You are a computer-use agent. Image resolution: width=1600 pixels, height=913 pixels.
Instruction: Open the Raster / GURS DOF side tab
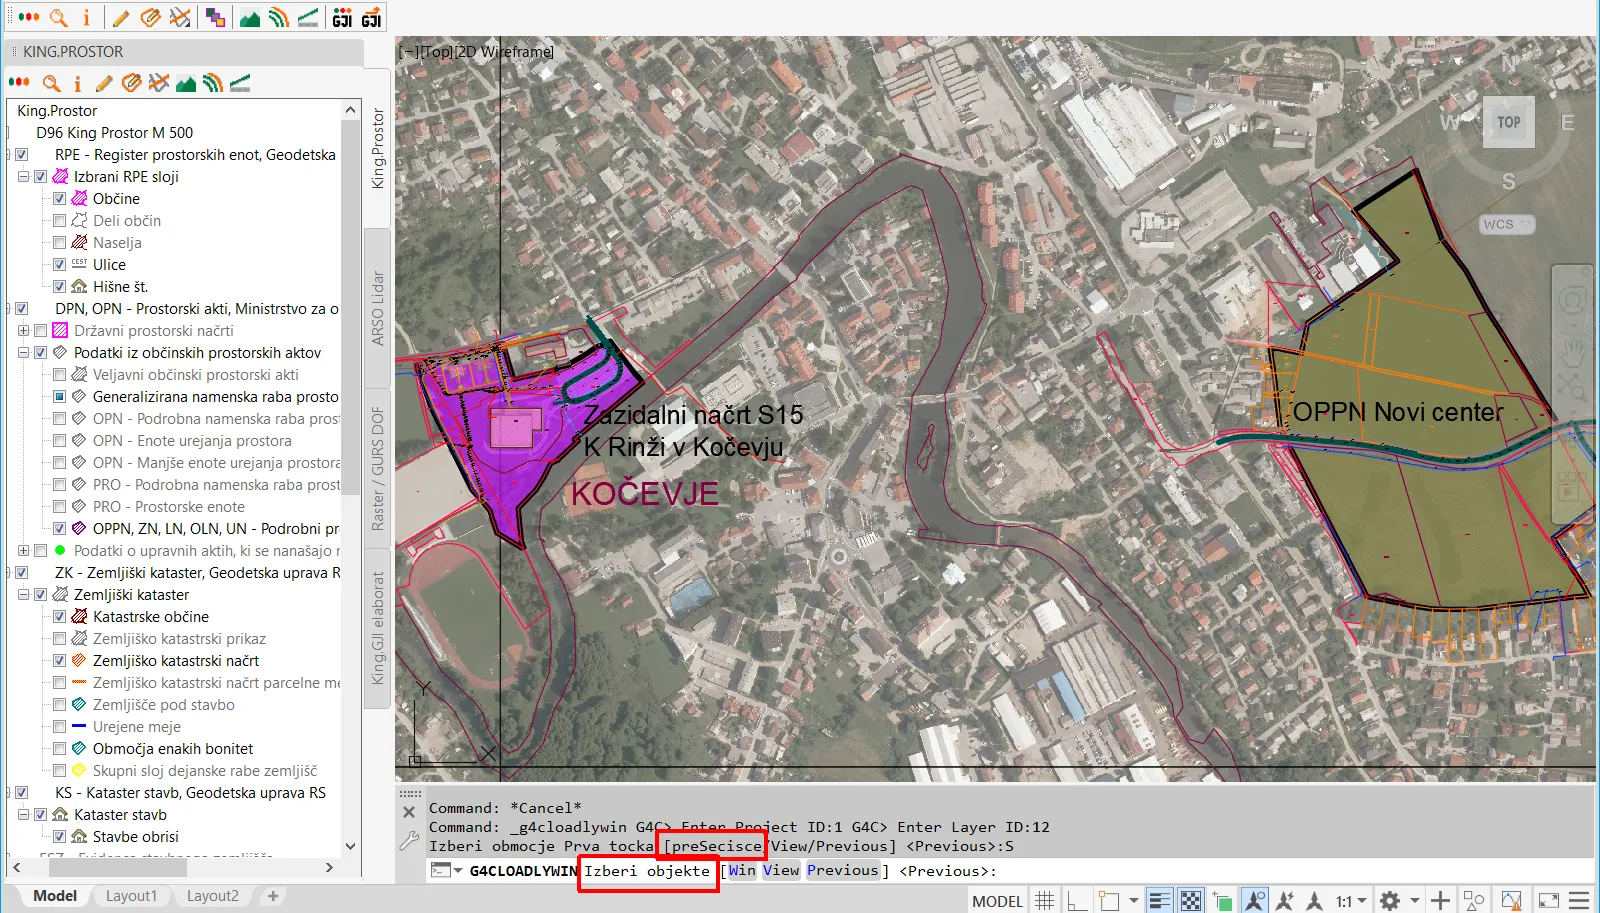(378, 468)
